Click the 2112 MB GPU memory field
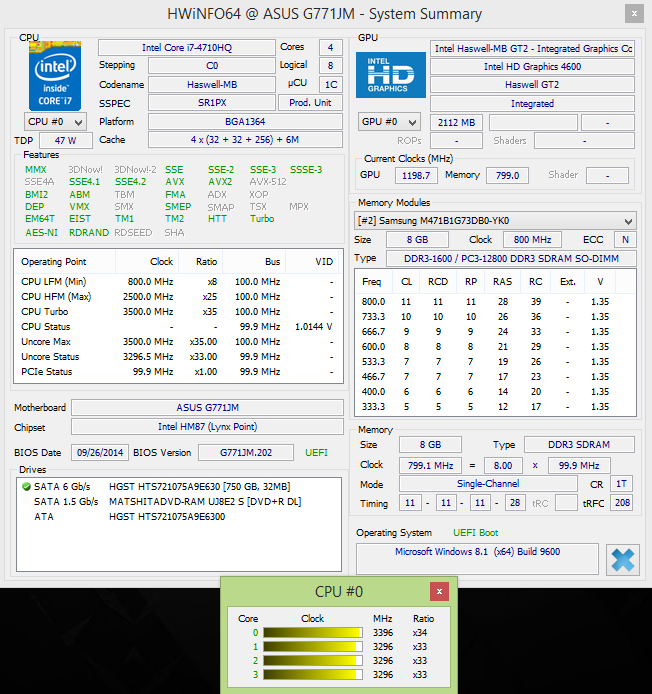 [456, 123]
